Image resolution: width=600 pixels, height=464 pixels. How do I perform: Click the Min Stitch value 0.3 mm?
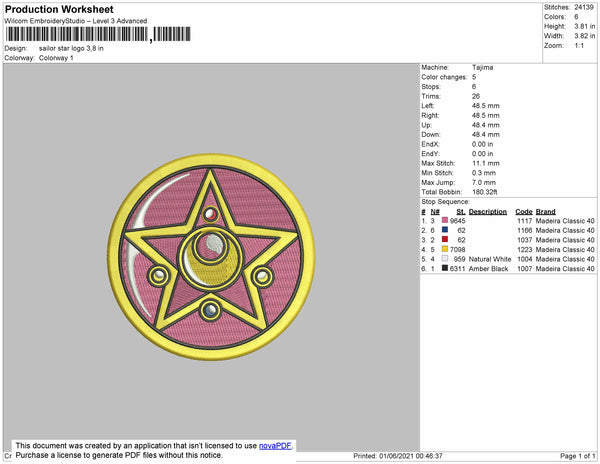click(x=483, y=173)
